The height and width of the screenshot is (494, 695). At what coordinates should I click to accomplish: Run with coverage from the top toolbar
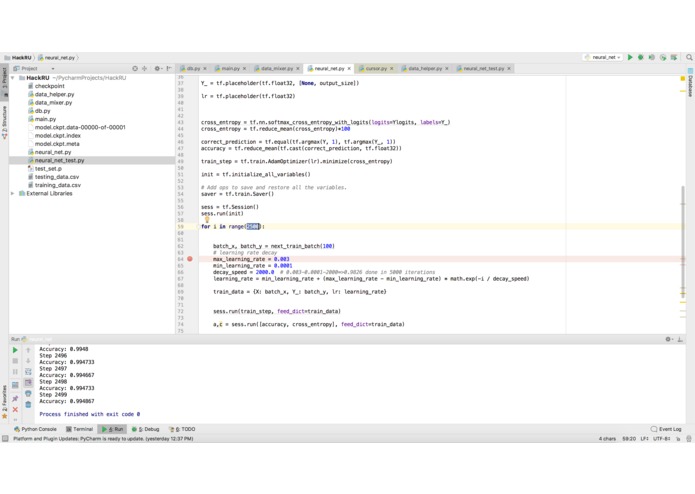pos(652,57)
